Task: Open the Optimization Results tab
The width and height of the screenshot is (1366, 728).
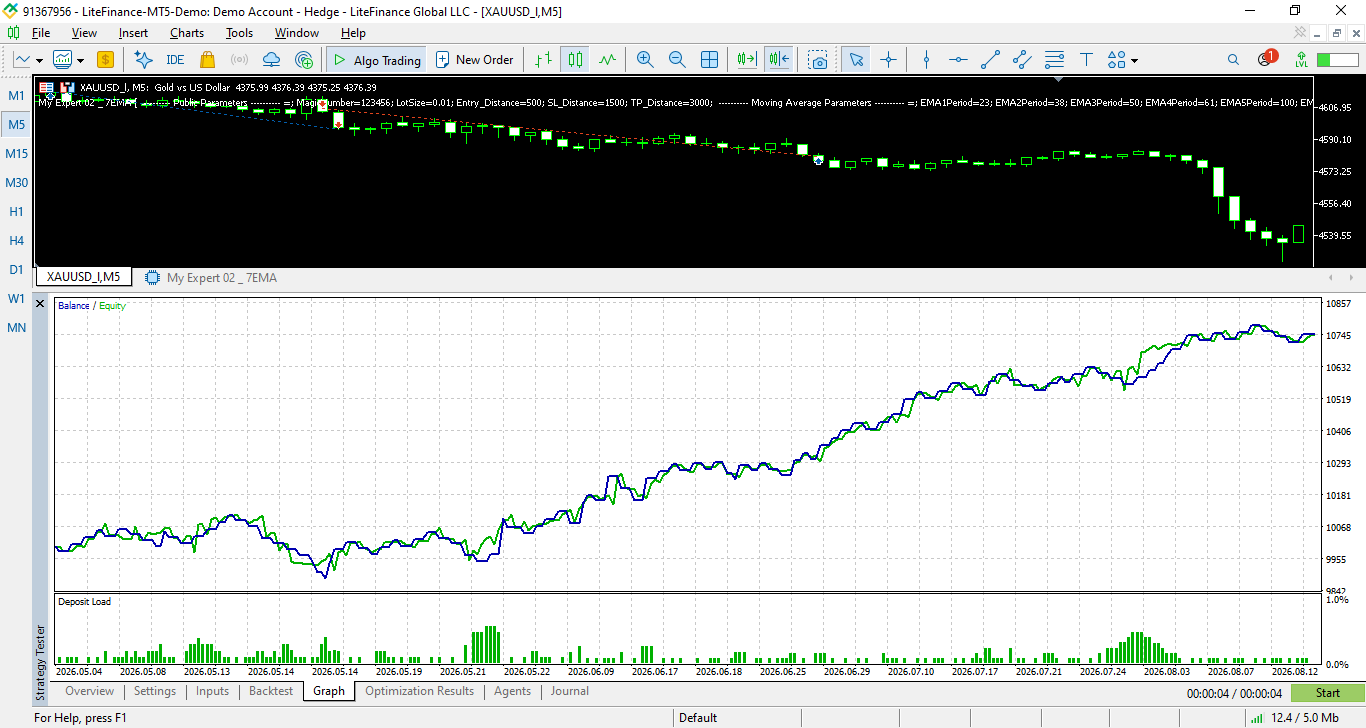Action: click(x=420, y=691)
